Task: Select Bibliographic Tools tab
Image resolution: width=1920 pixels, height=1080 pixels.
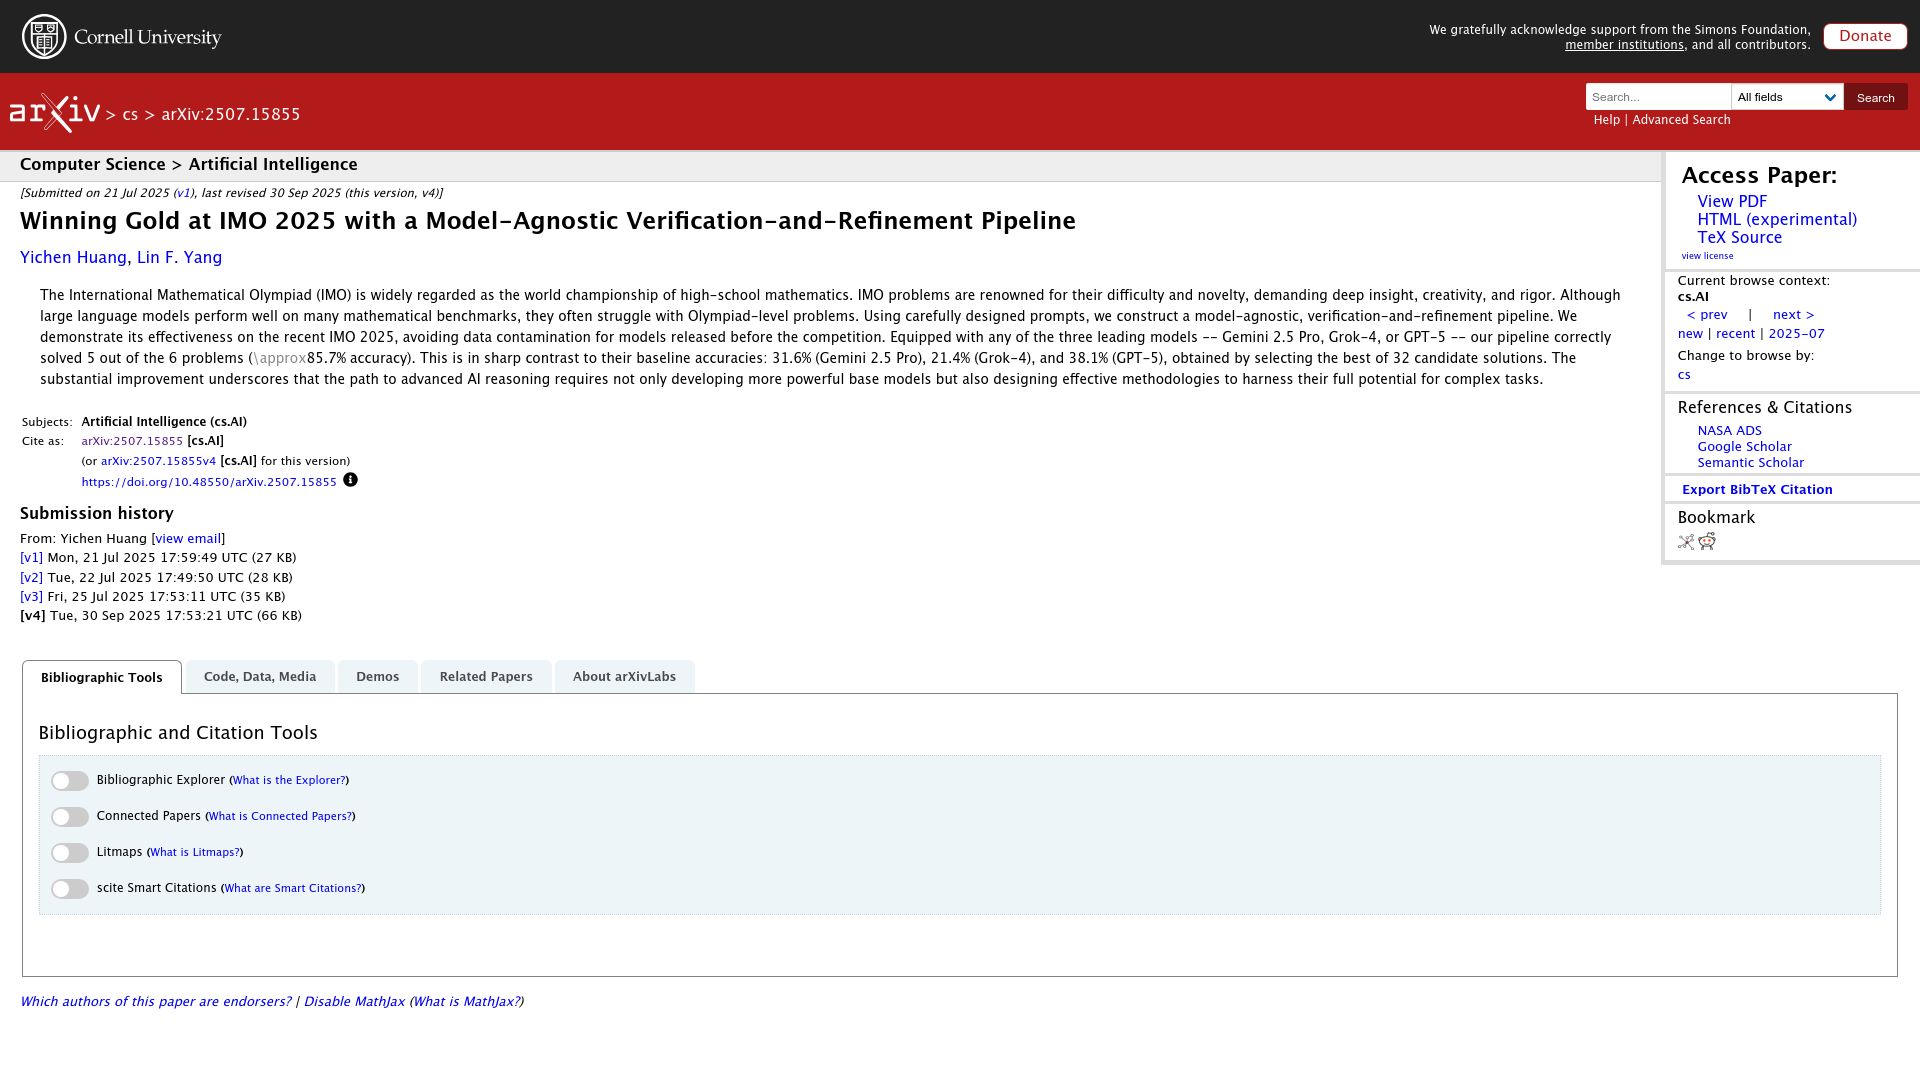Action: 102,677
